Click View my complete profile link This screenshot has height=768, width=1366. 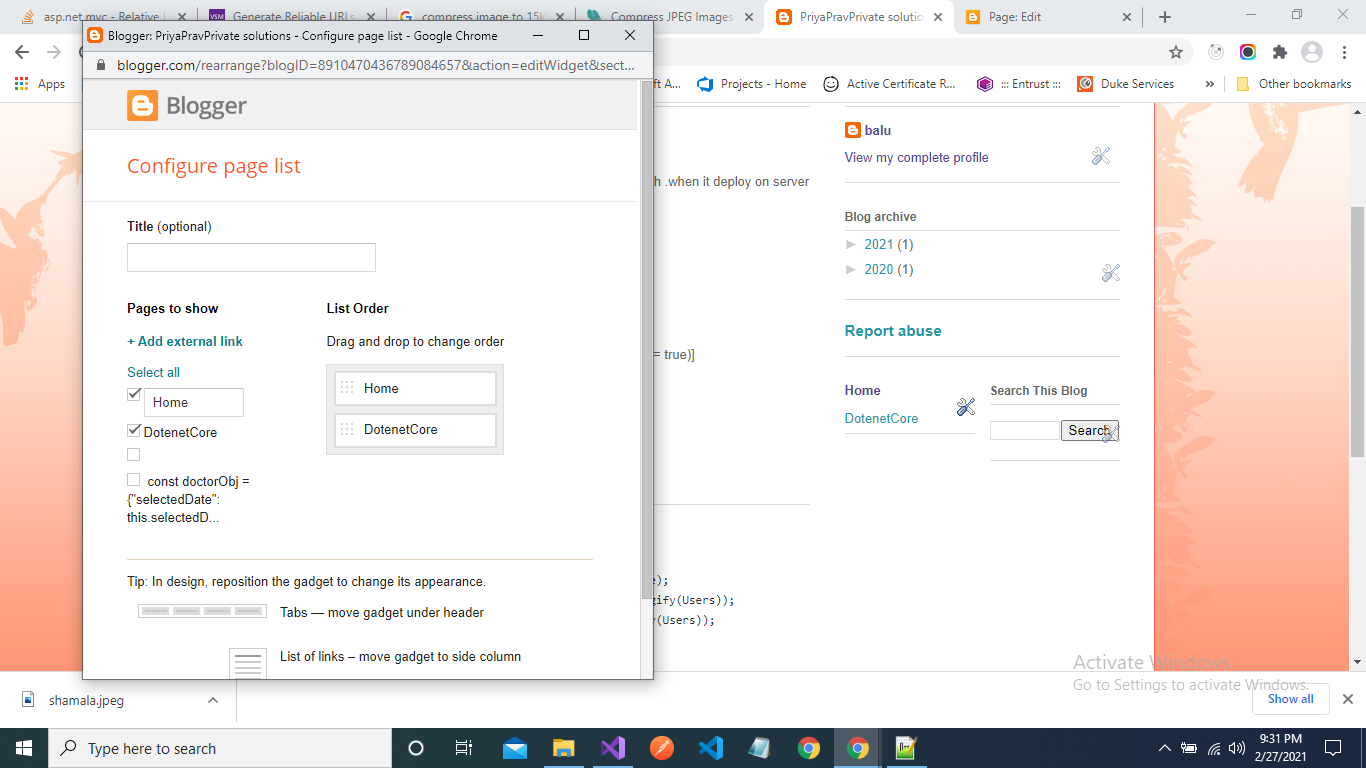click(916, 157)
